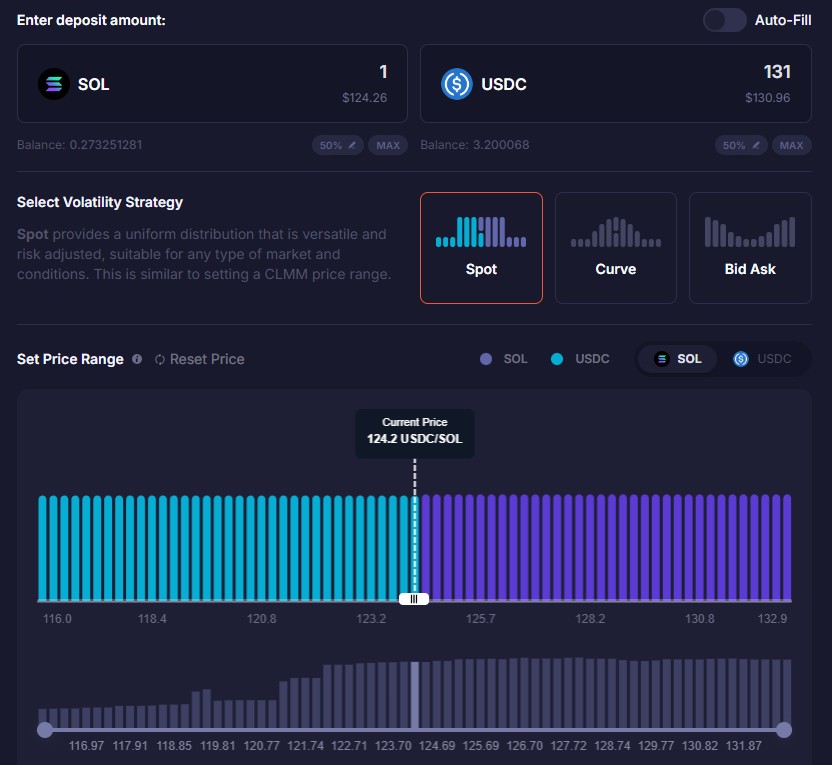Click the right price range slider handle
Screen dimensions: 832x765
(784, 730)
